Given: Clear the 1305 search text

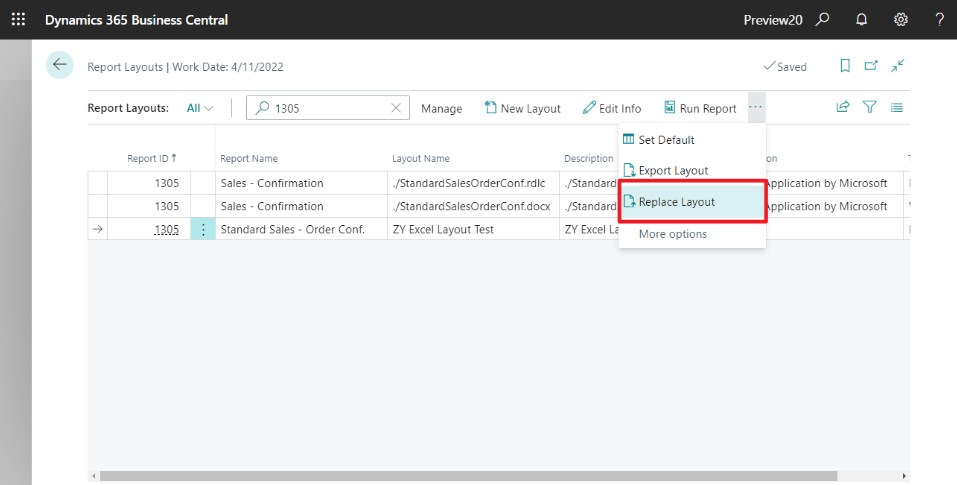Looking at the screenshot, I should coord(396,108).
